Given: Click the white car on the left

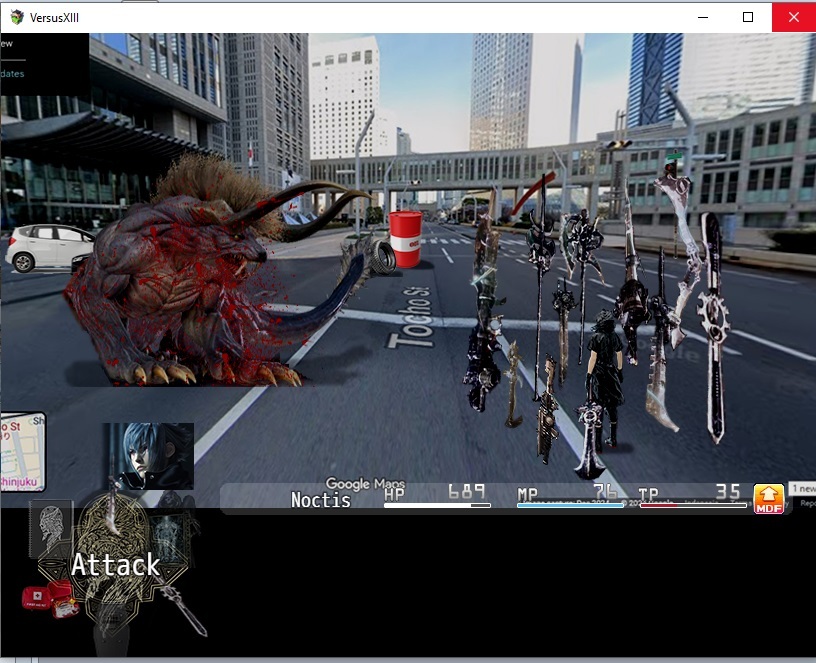Looking at the screenshot, I should point(48,247).
